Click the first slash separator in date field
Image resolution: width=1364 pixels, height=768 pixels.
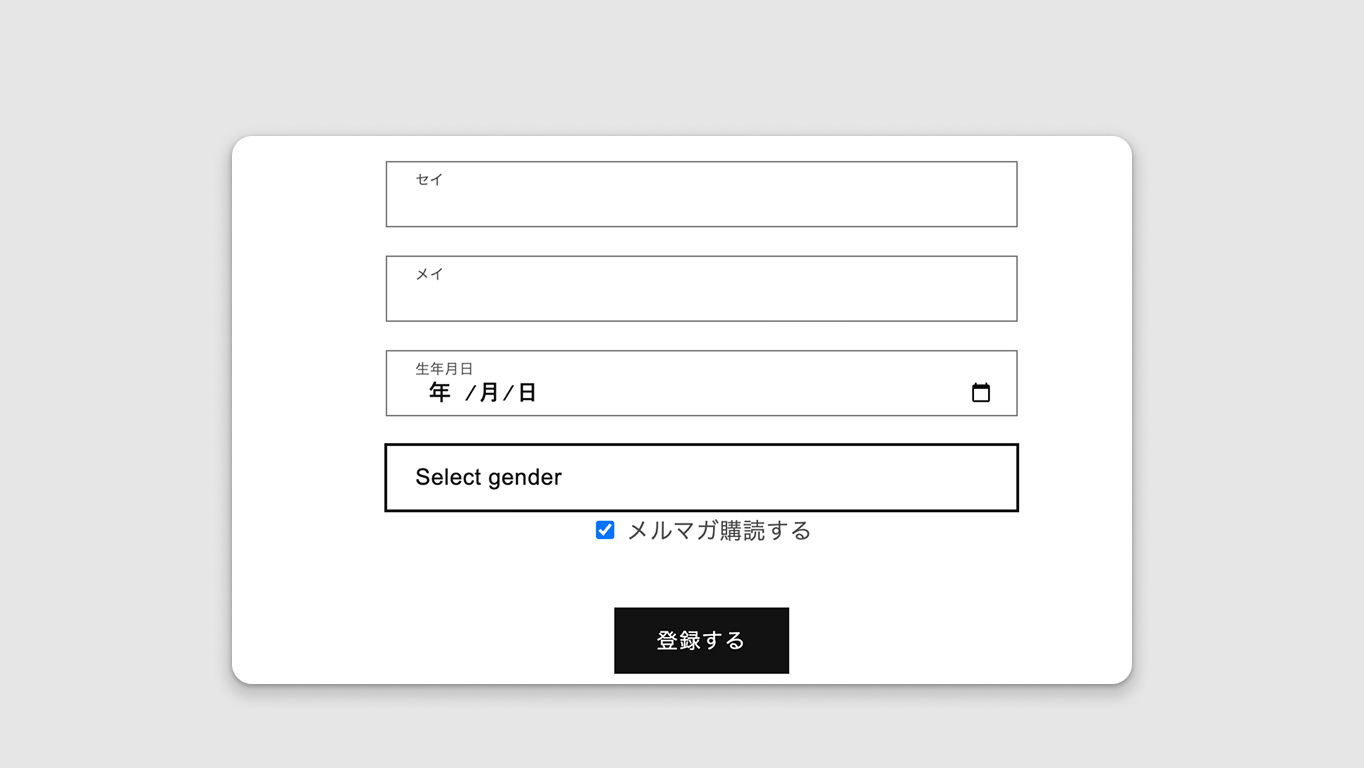[x=470, y=393]
